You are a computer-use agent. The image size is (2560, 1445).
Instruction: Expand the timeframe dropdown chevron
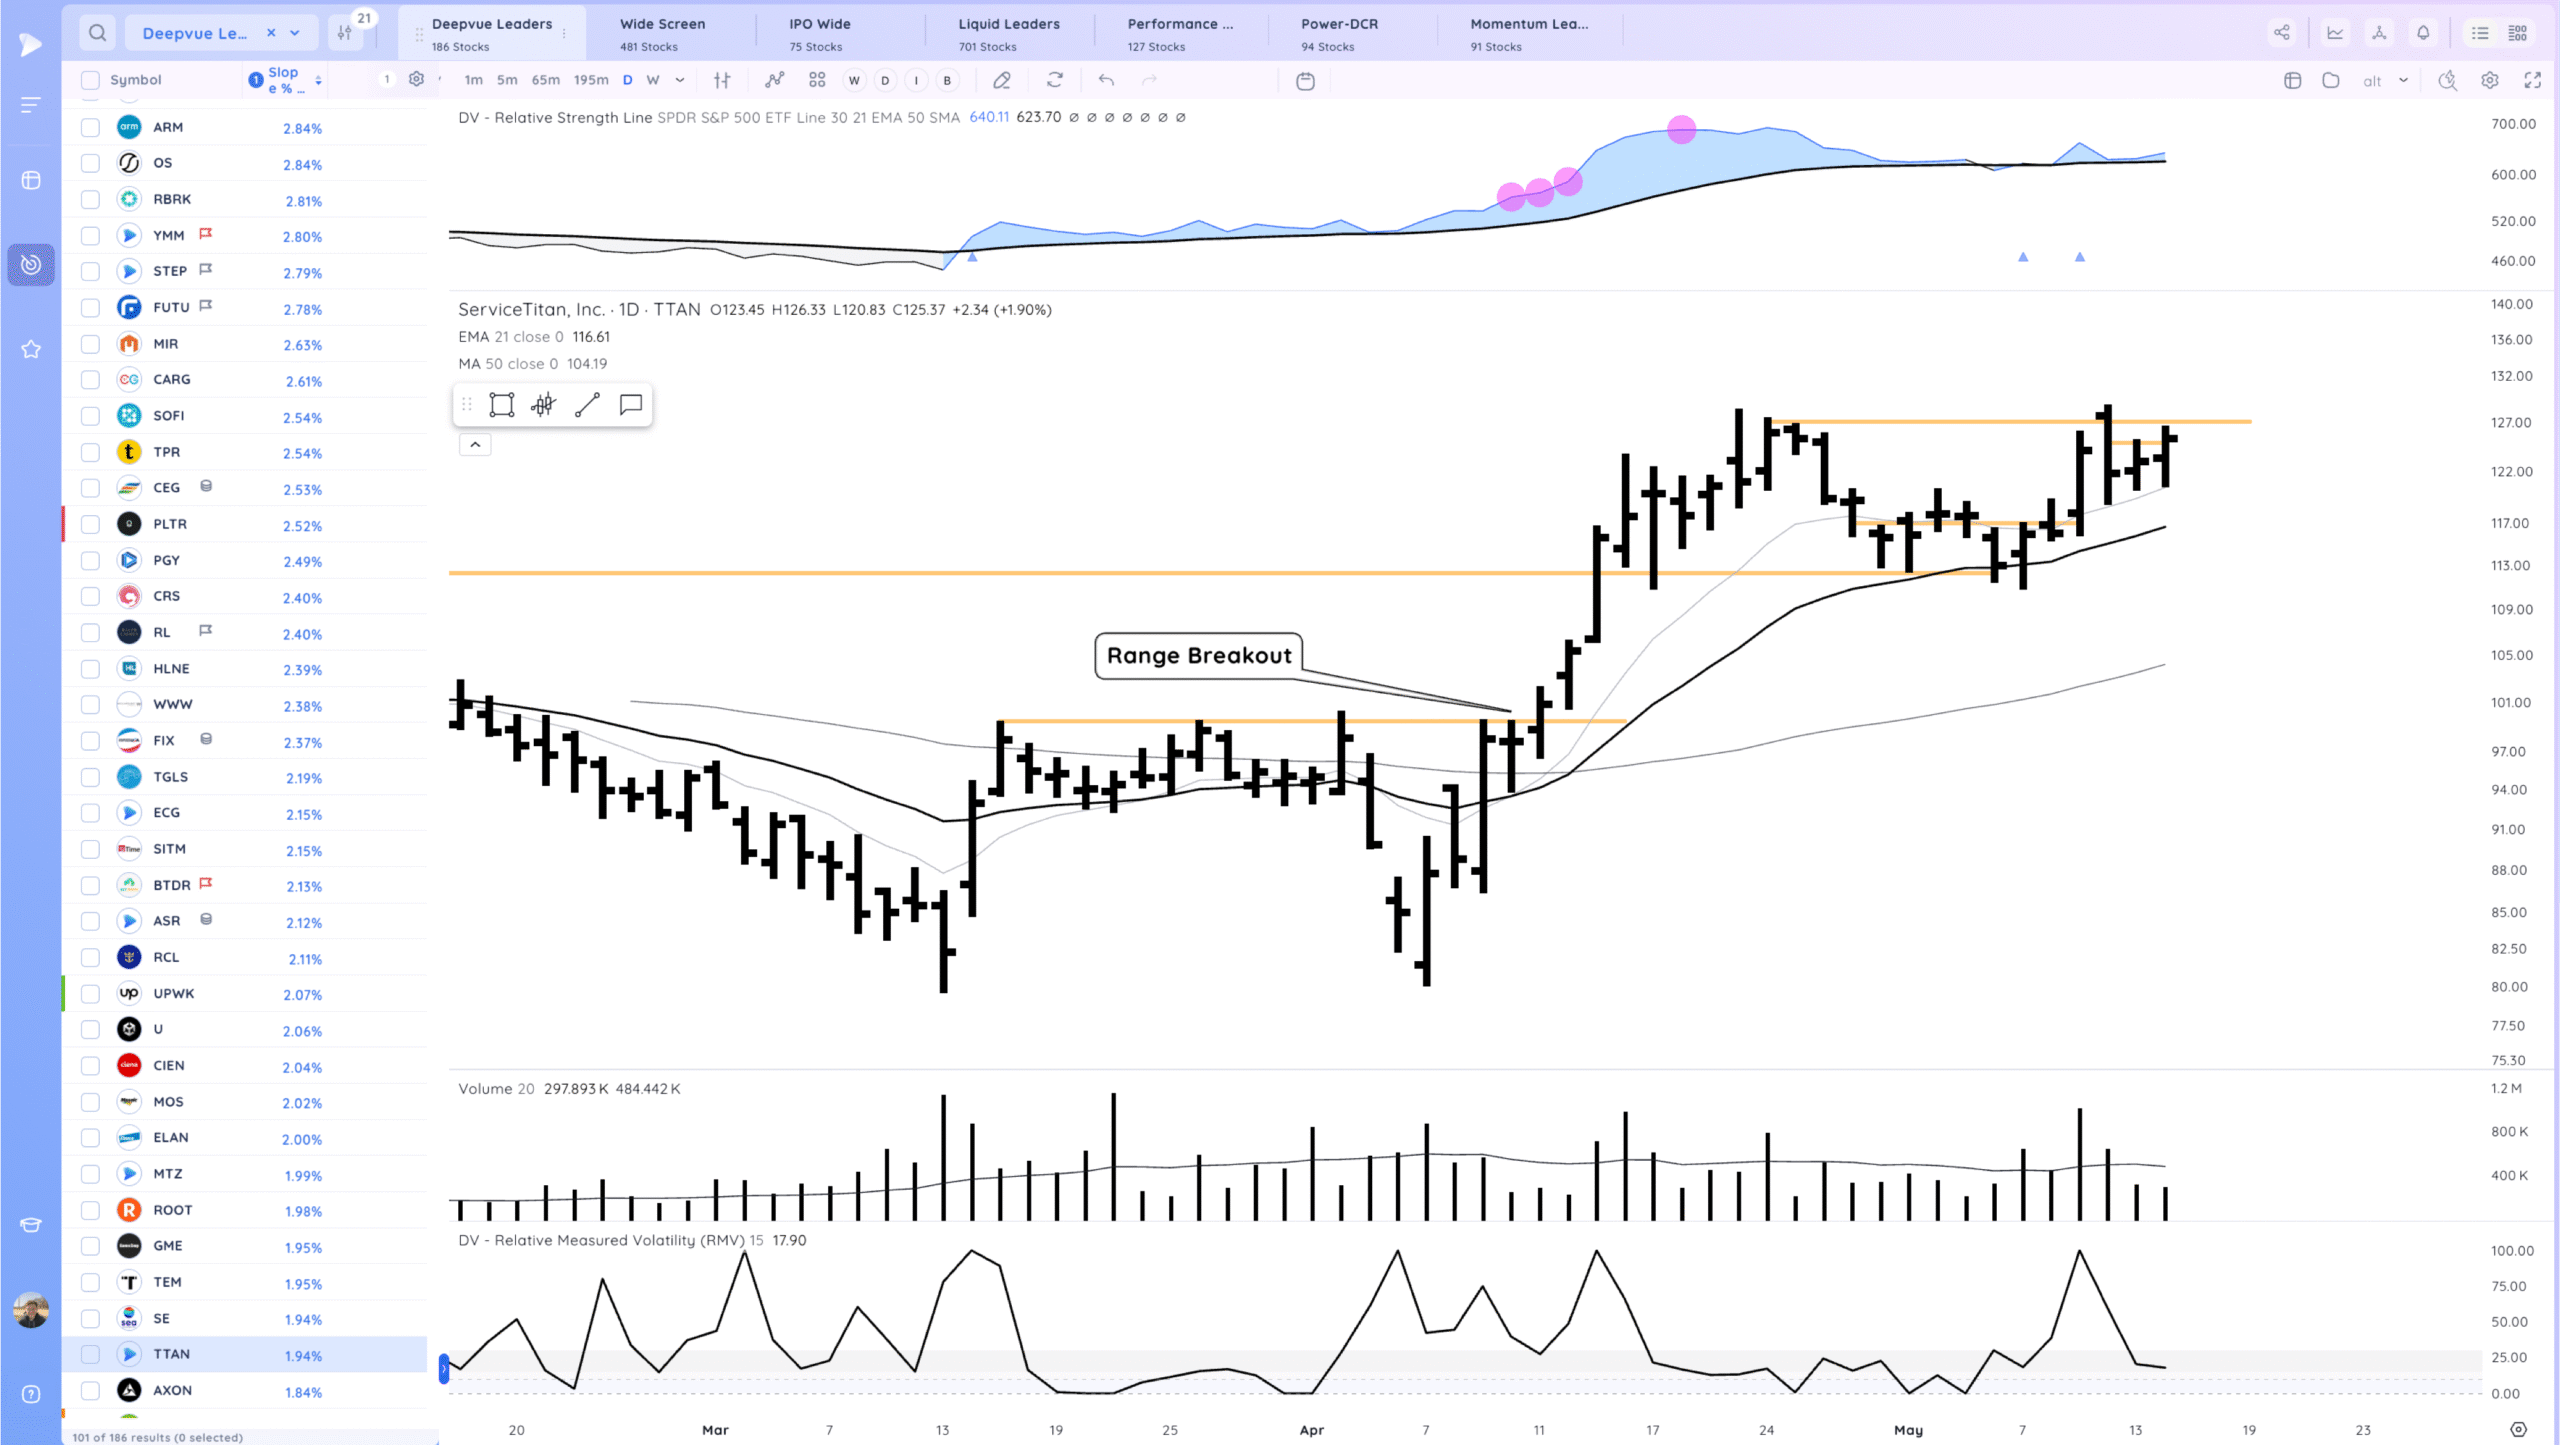680,80
